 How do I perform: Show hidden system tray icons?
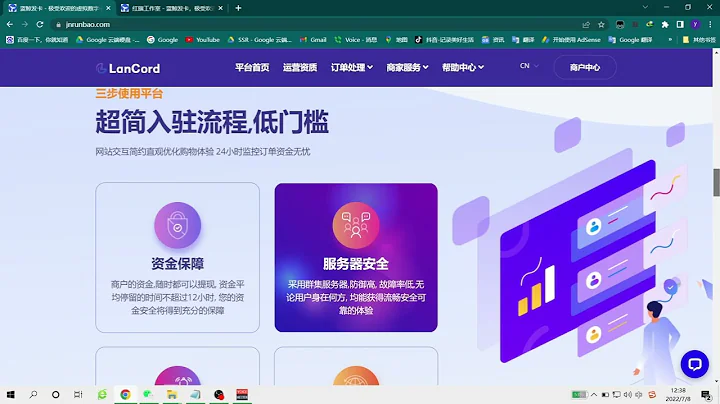(594, 394)
